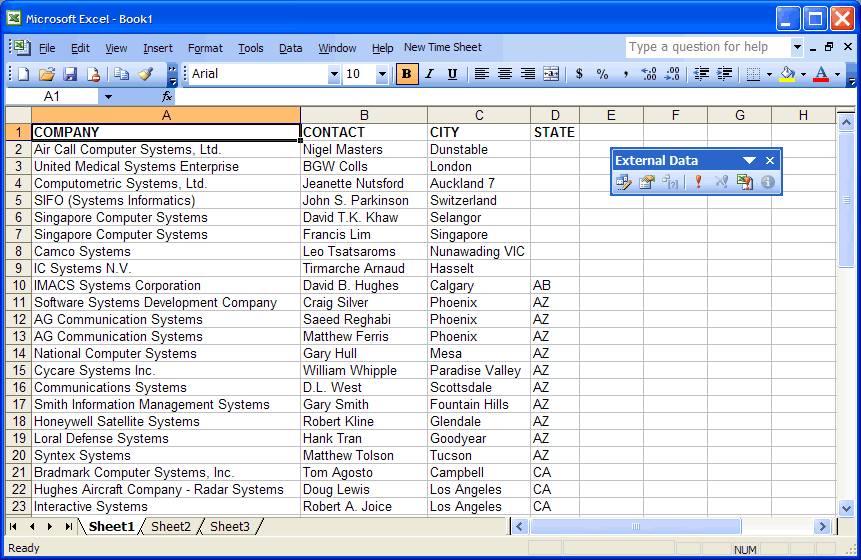861x560 pixels.
Task: Click the Decrease Indent icon
Action: pos(701,74)
